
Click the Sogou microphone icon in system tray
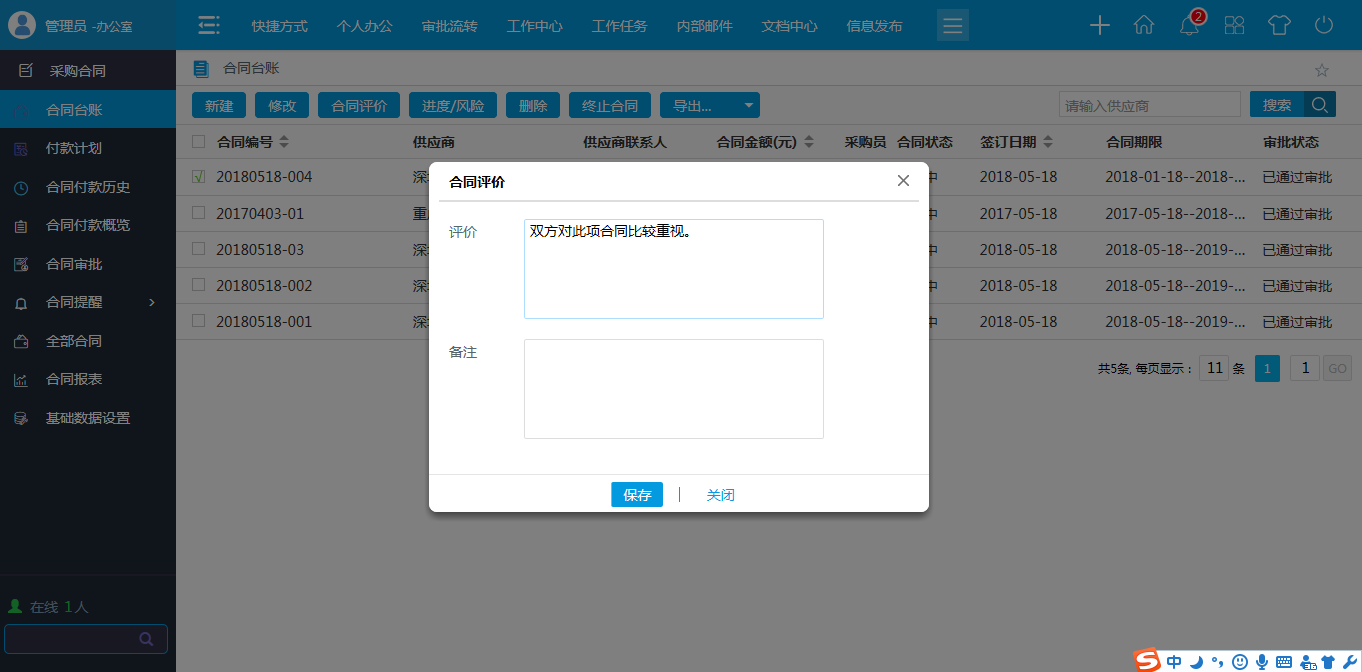tap(1261, 661)
